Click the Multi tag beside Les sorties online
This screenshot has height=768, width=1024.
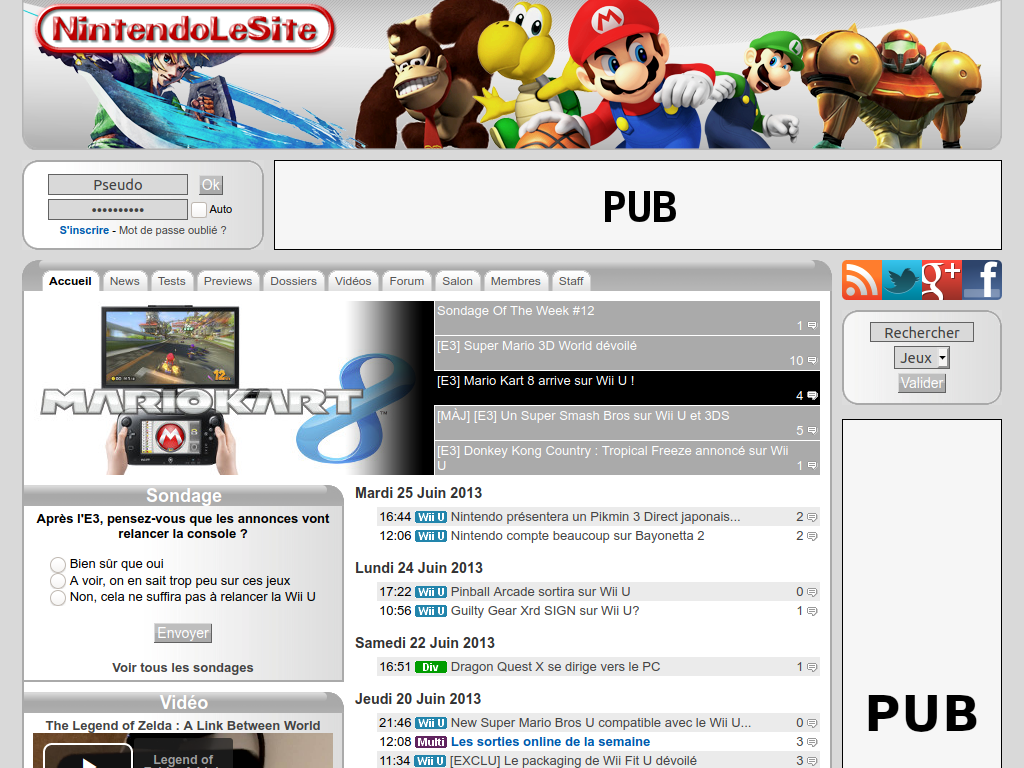point(431,743)
